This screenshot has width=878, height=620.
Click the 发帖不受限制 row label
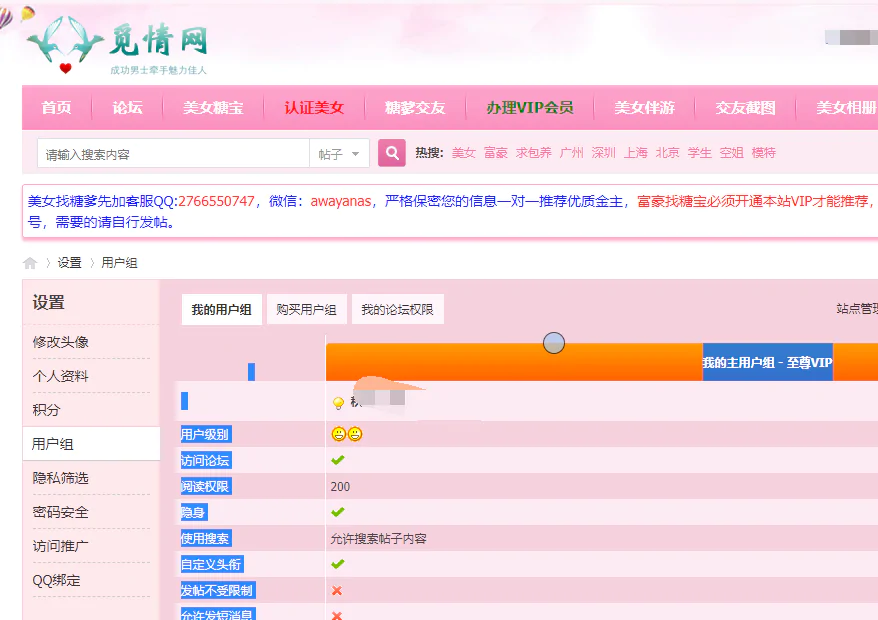click(218, 590)
